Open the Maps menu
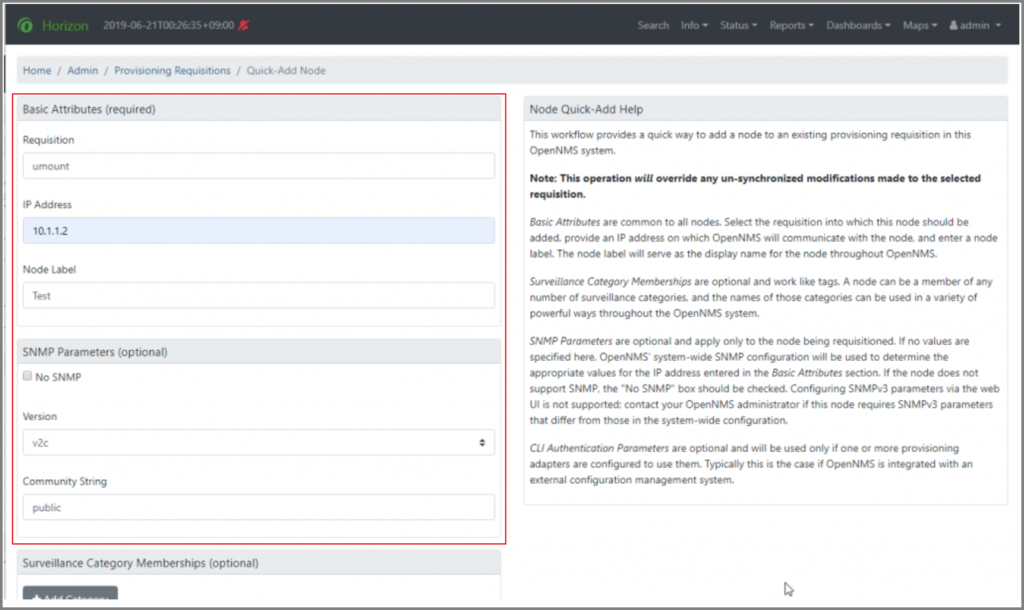 tap(920, 25)
